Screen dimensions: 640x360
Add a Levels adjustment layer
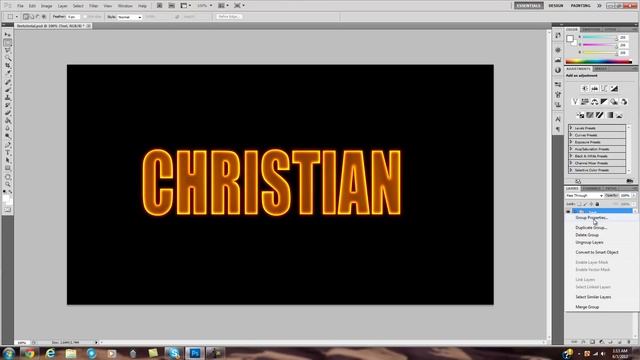point(594,89)
